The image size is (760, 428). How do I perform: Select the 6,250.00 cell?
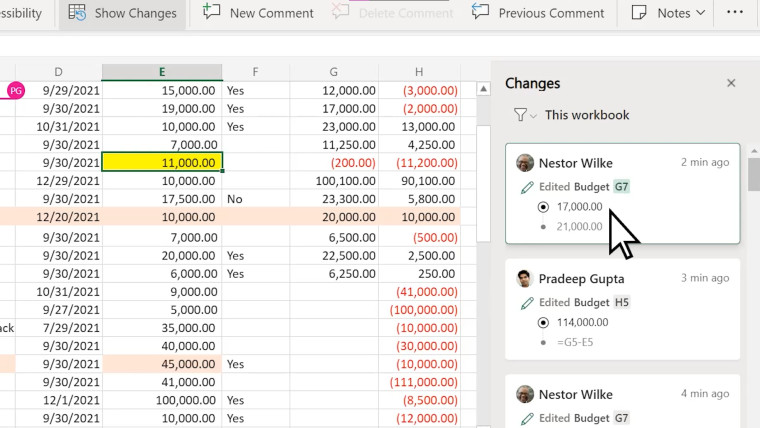pyautogui.click(x=334, y=273)
